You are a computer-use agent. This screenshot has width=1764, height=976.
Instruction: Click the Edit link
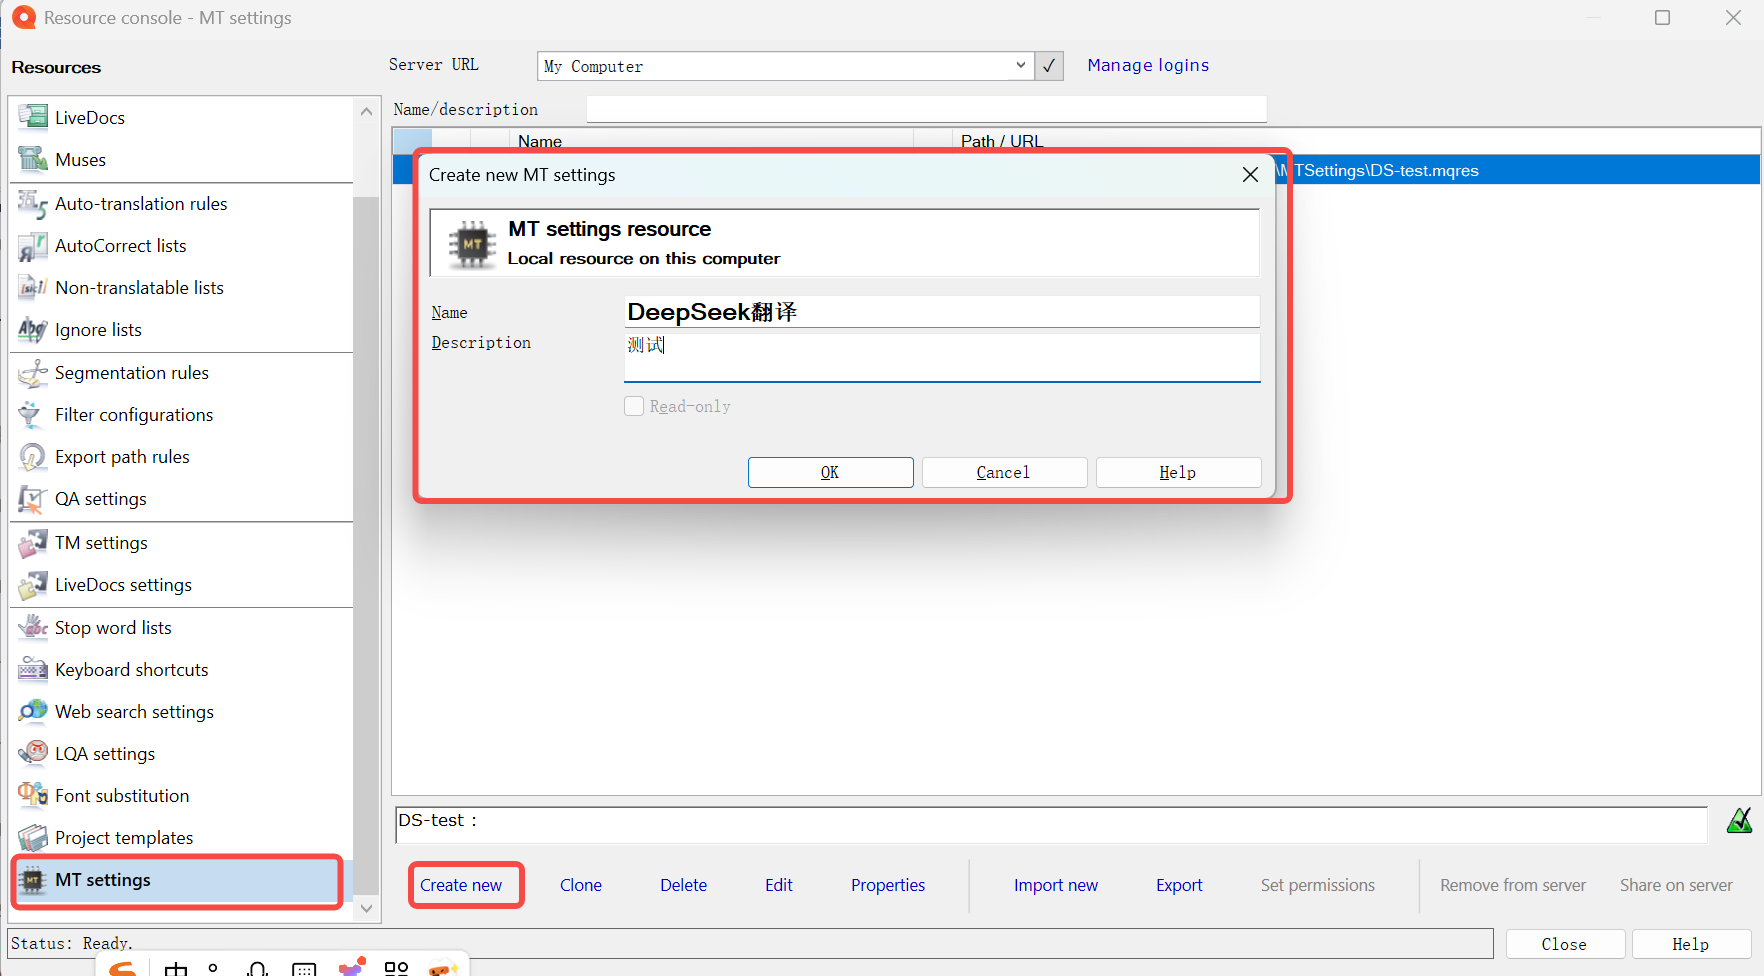pos(779,885)
